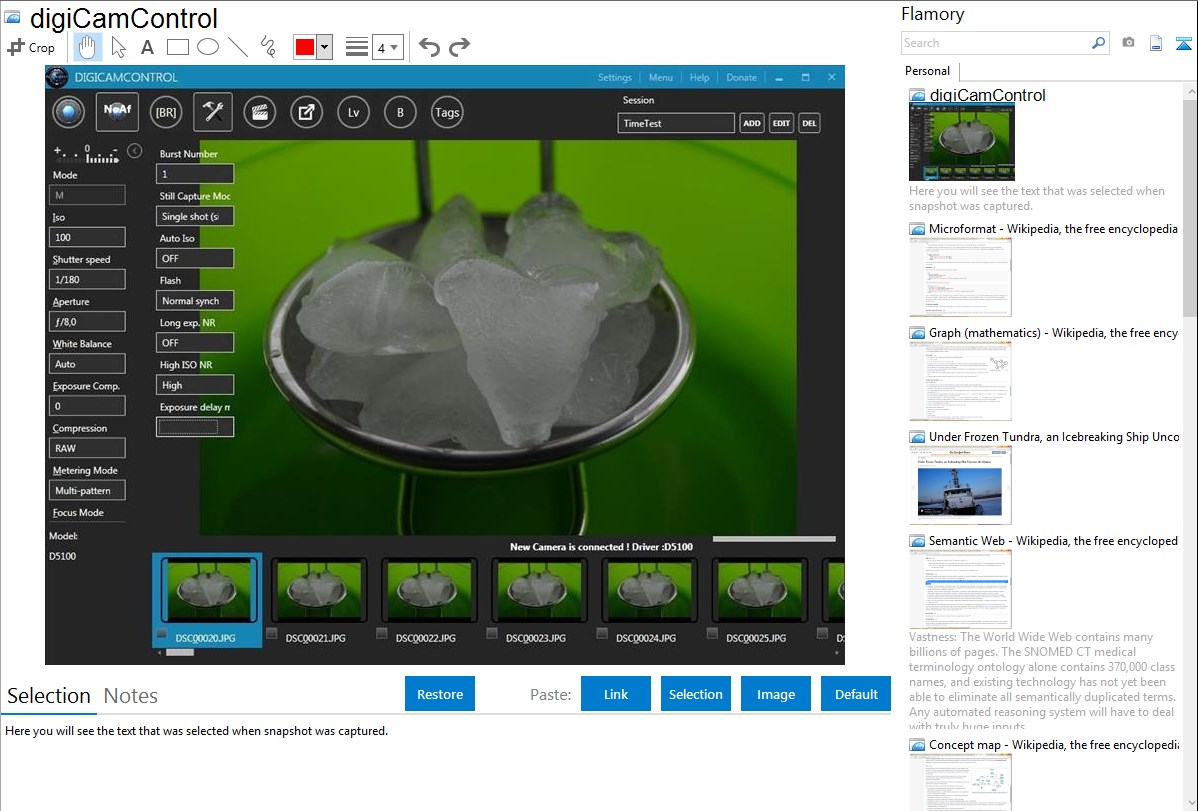Click the Link paste button
The height and width of the screenshot is (811, 1198).
click(616, 694)
